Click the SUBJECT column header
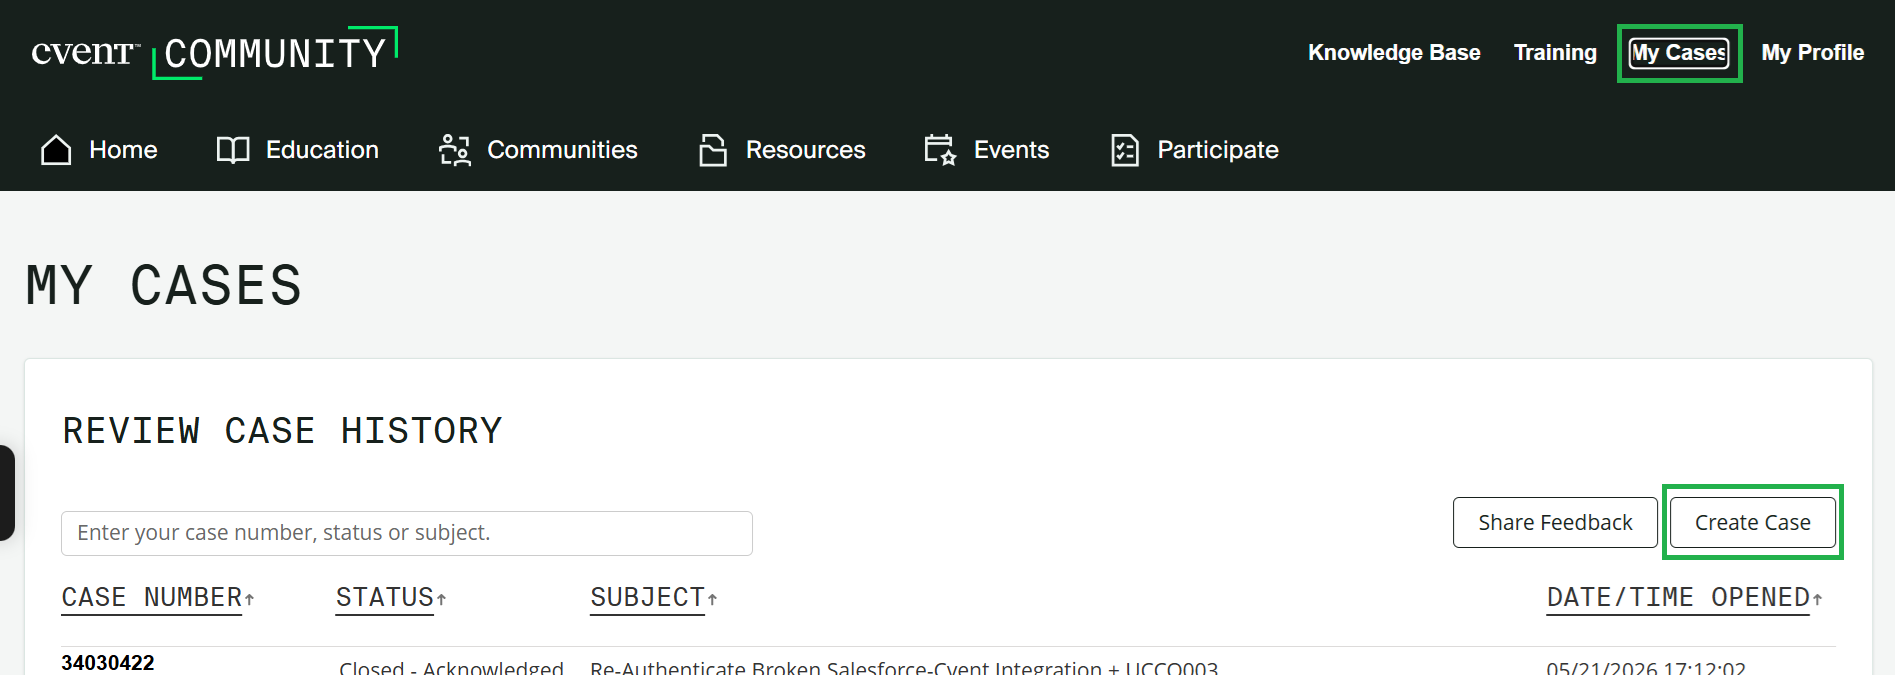This screenshot has width=1895, height=675. [648, 598]
